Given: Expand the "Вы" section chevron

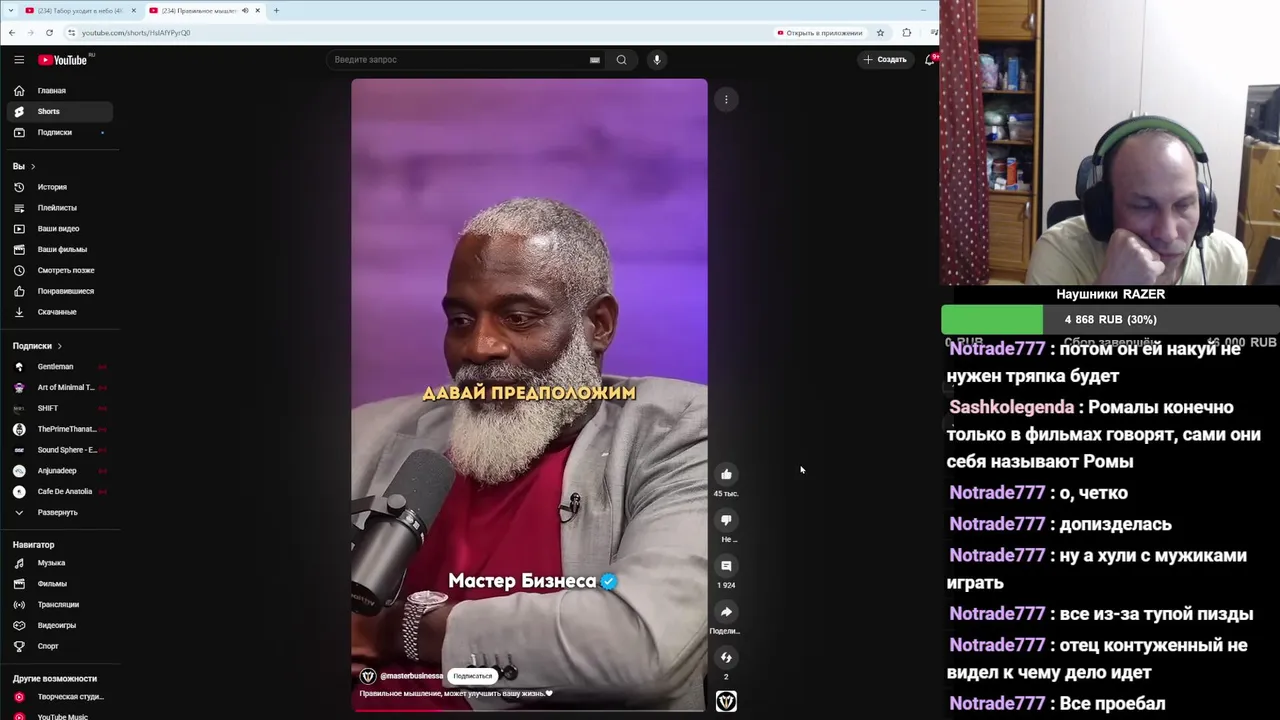Looking at the screenshot, I should point(33,166).
